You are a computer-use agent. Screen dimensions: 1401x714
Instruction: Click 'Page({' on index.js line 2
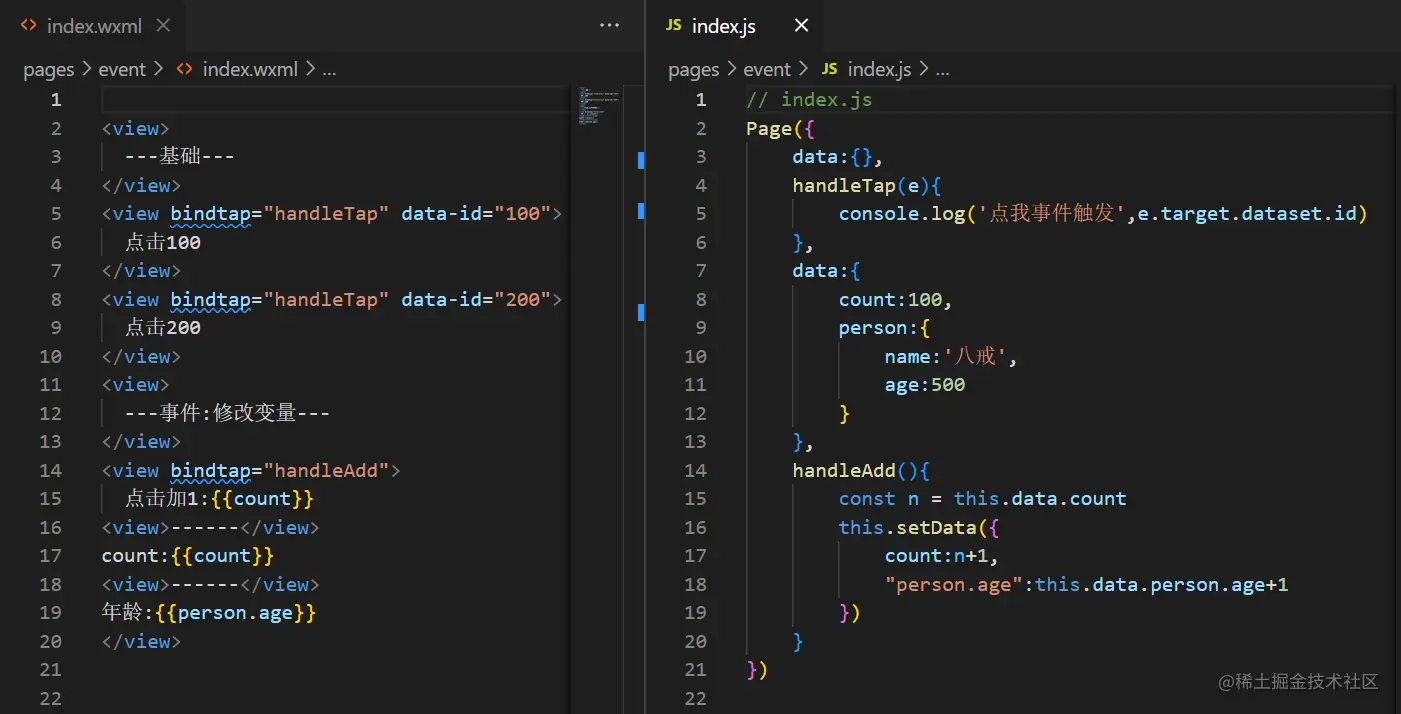click(781, 128)
